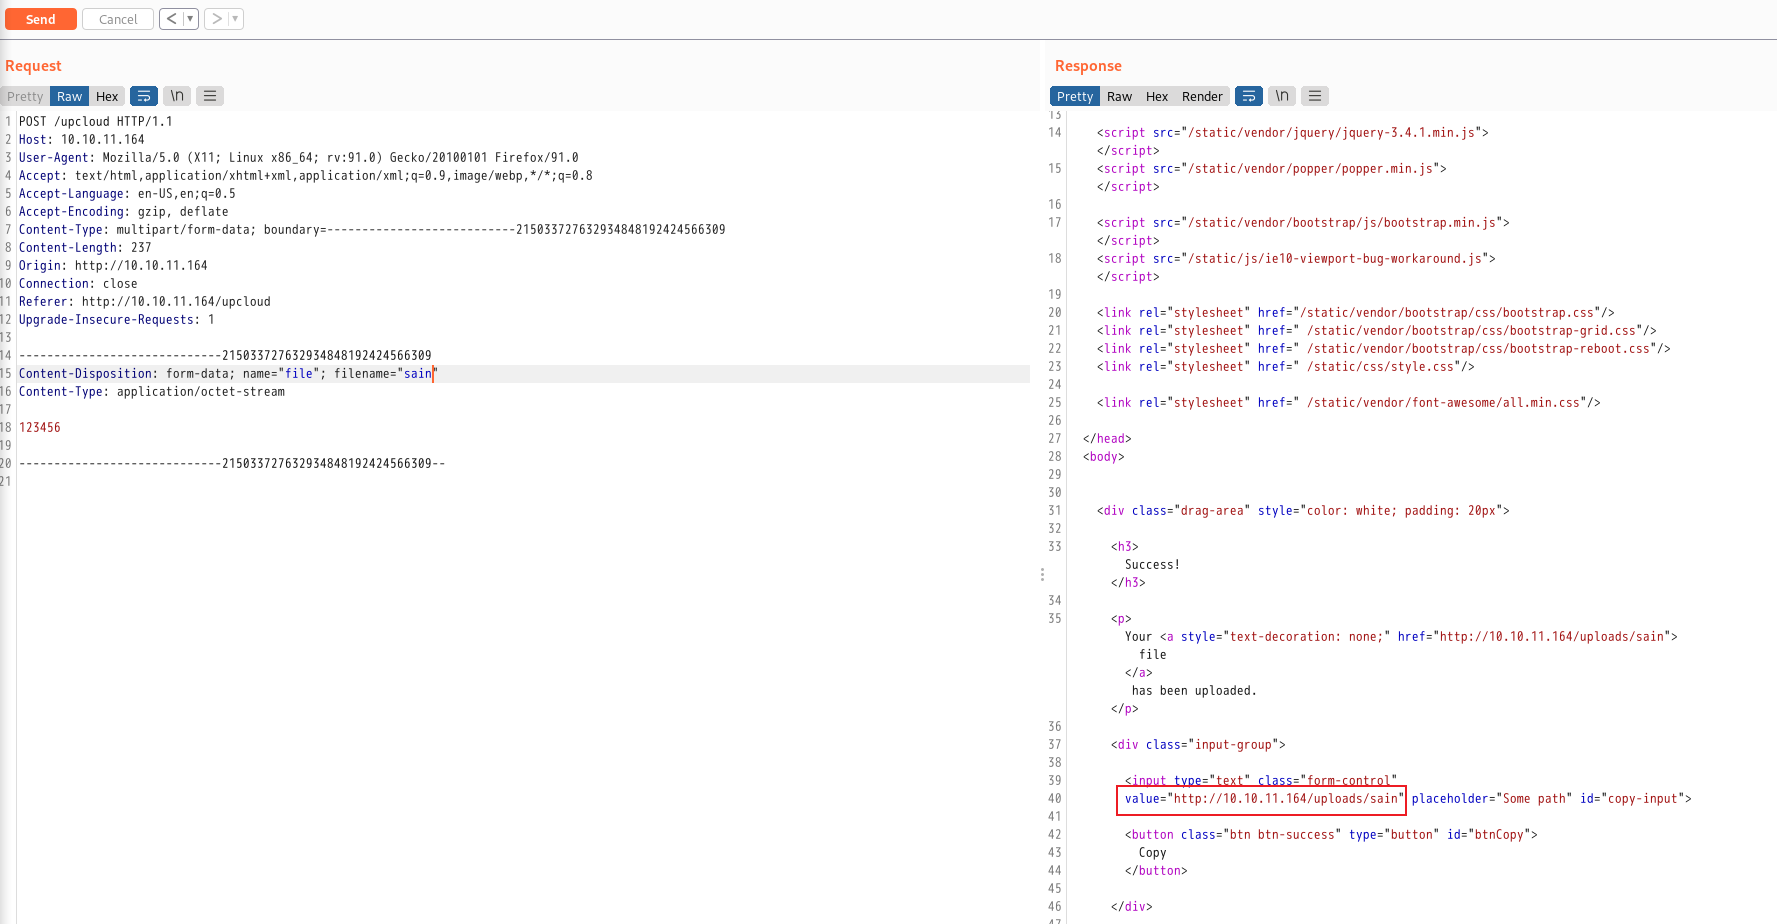The height and width of the screenshot is (924, 1777).
Task: Open the back history dropdown arrow
Action: [x=190, y=19]
